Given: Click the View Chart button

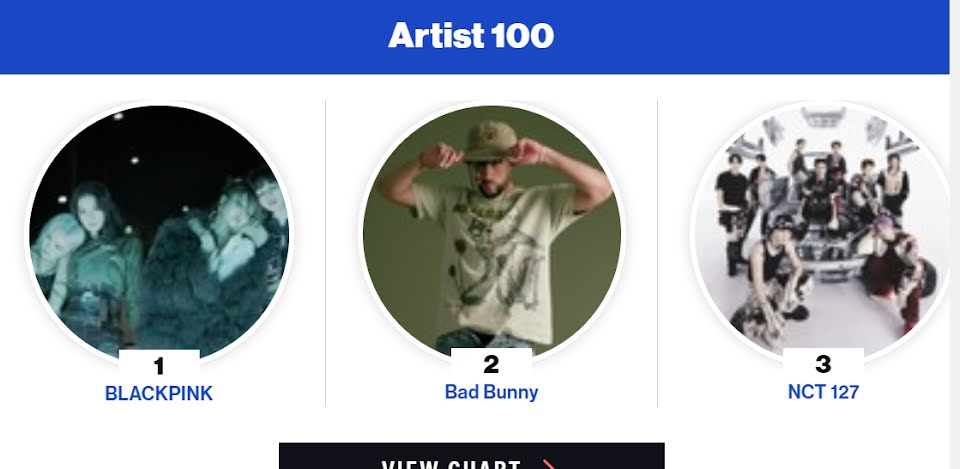Looking at the screenshot, I should 471,456.
